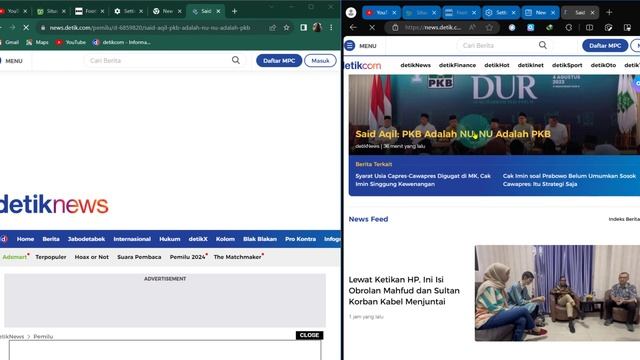Screen dimensions: 640x360
Task: Open the Adsmart sub-menu link
Action: 15,257
